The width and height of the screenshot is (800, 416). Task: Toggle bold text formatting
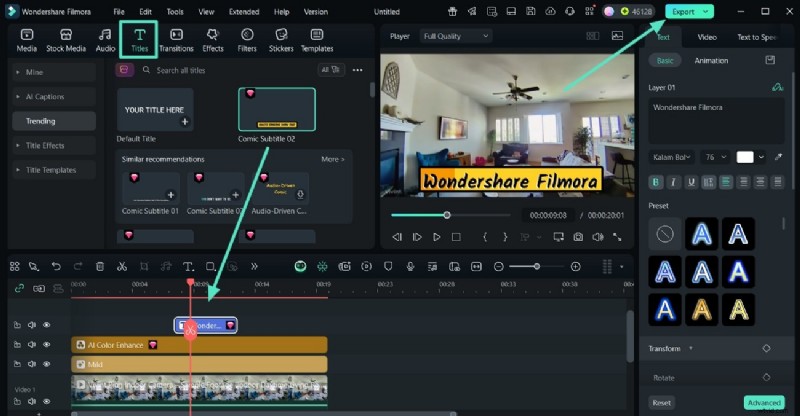[x=657, y=182]
